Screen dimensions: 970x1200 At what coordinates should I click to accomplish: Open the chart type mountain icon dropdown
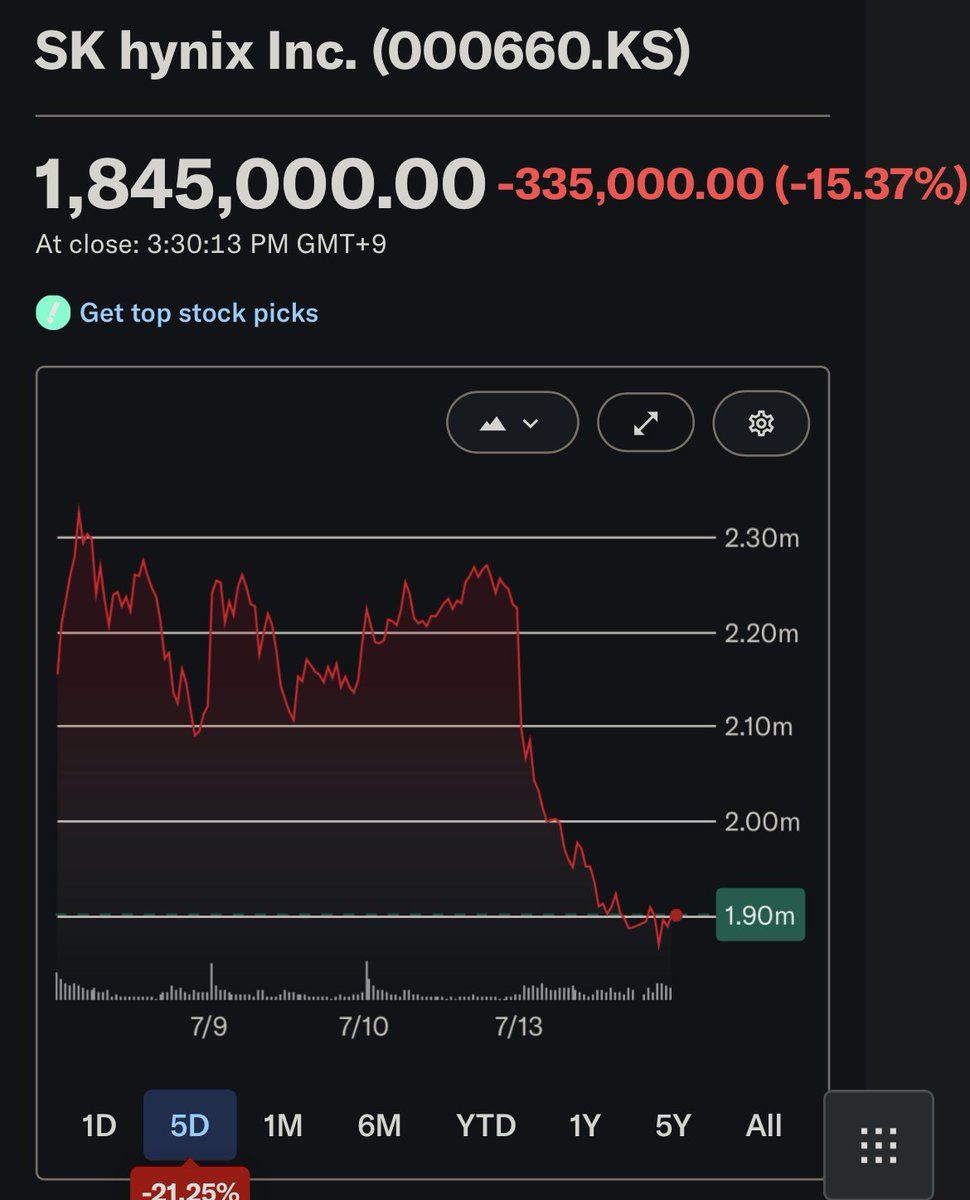pyautogui.click(x=512, y=423)
